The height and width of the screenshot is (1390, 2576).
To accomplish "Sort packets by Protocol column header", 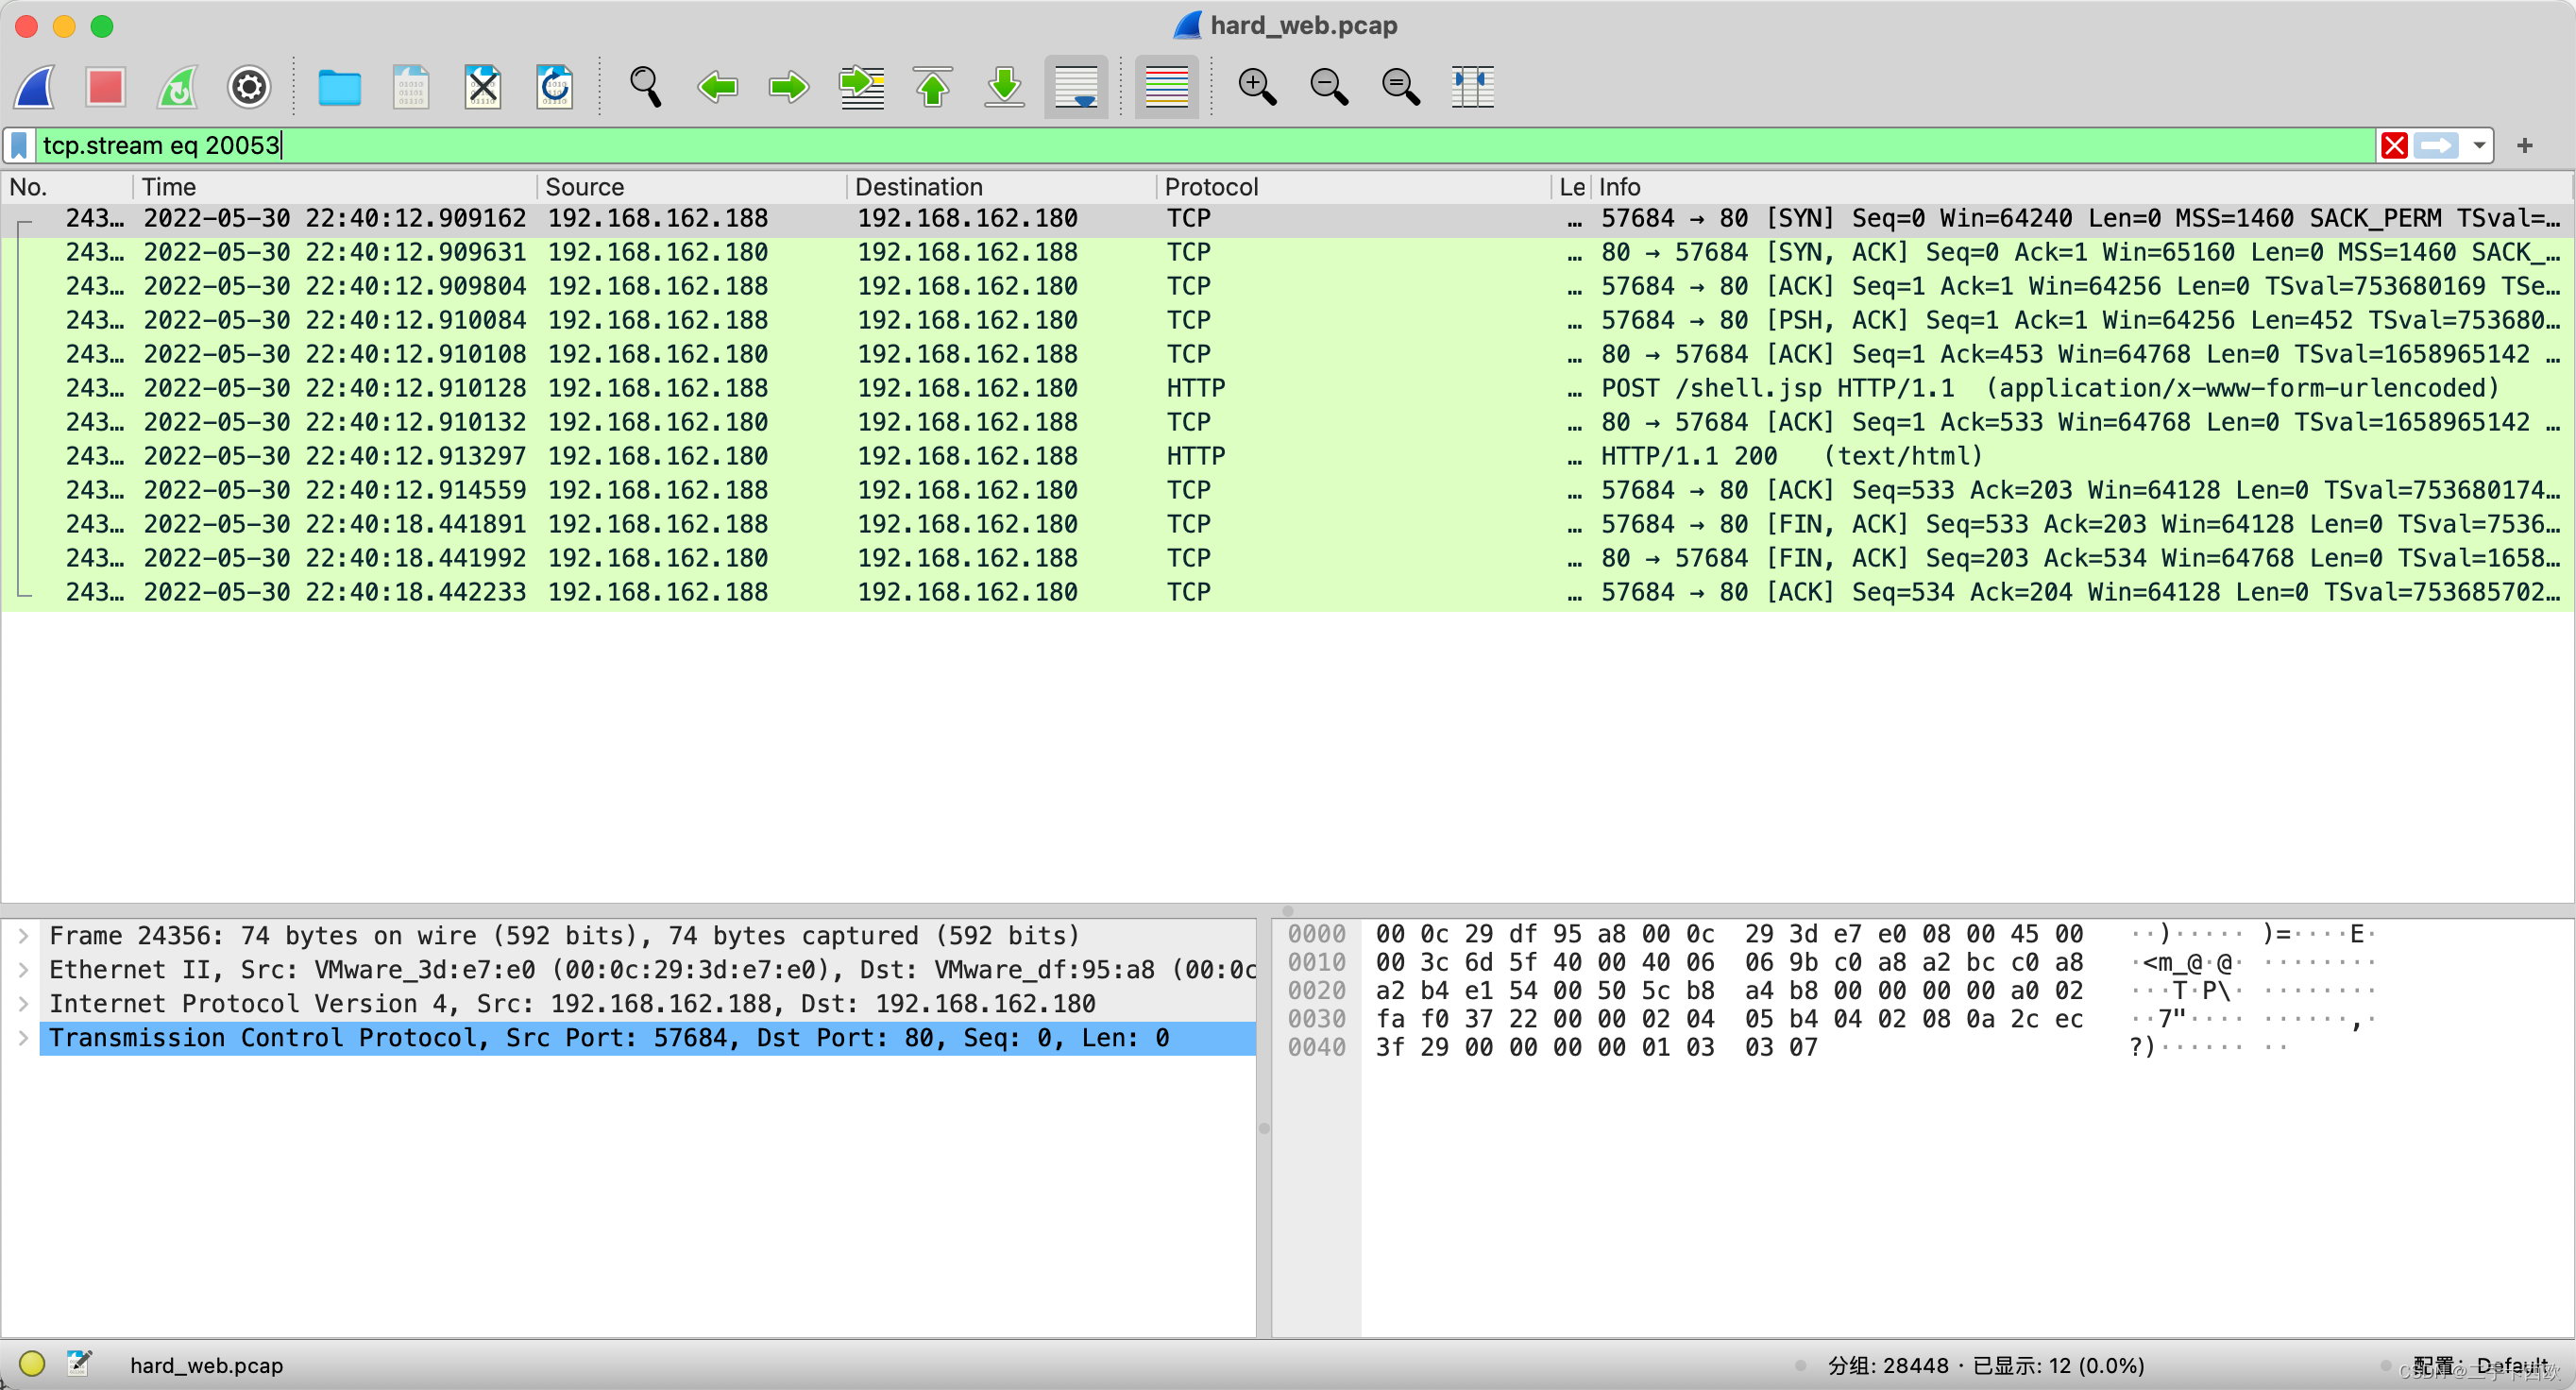I will click(x=1211, y=187).
